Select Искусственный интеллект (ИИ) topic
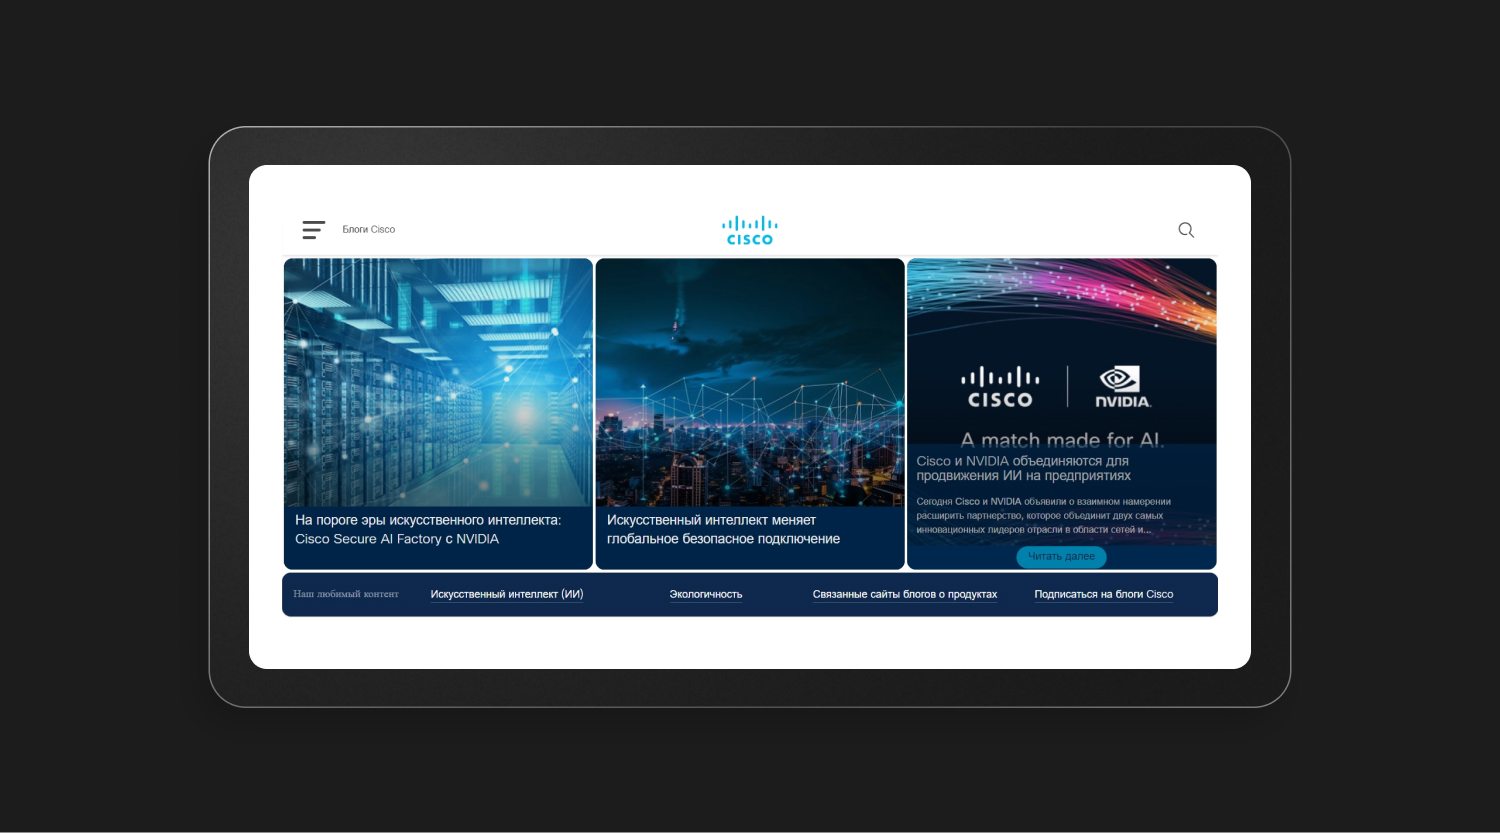 click(x=507, y=594)
